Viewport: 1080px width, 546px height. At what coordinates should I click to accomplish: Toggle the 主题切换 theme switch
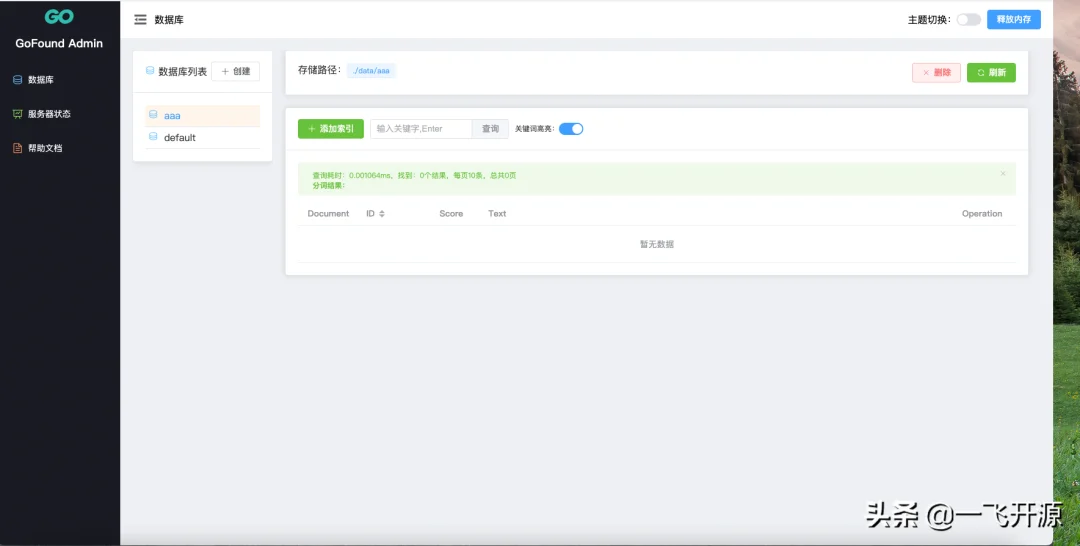pyautogui.click(x=968, y=19)
